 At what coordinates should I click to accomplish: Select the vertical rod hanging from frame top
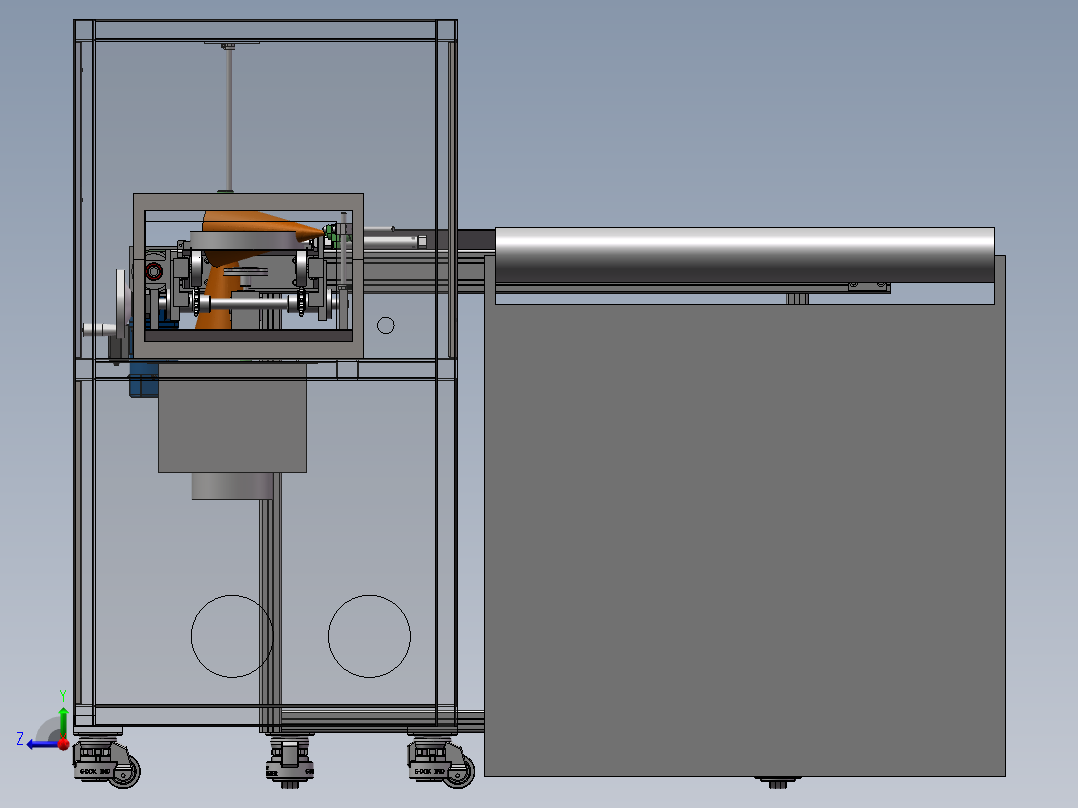tap(228, 118)
